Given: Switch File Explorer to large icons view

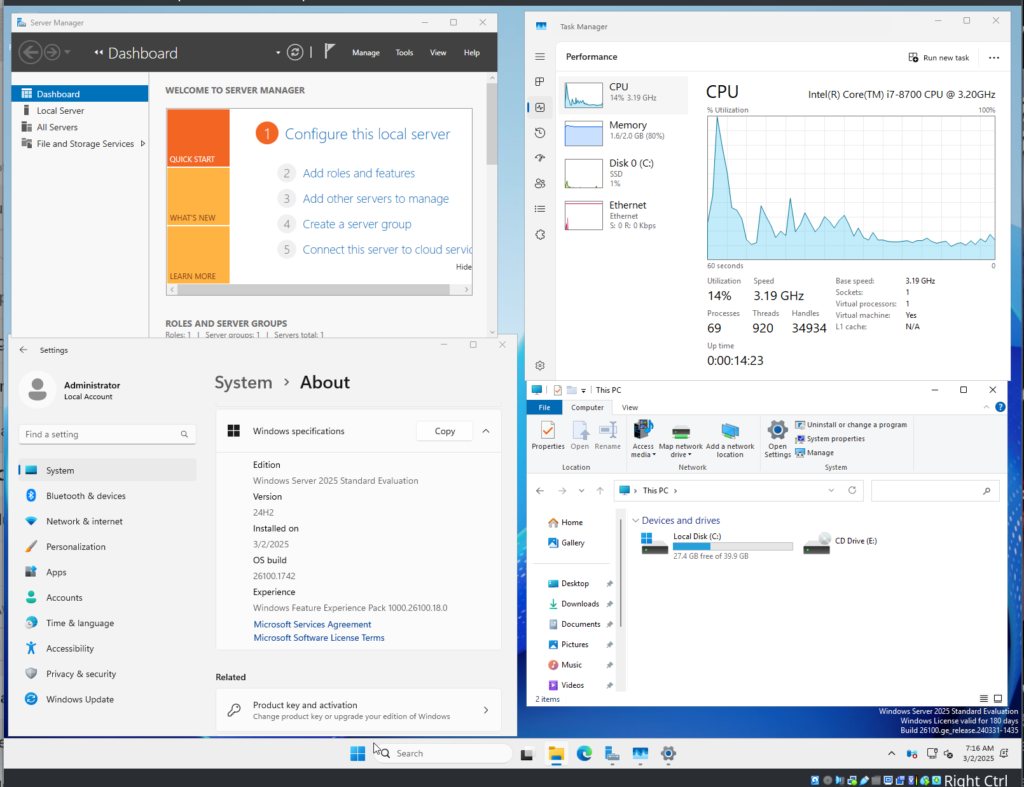Looking at the screenshot, I should coord(998,698).
